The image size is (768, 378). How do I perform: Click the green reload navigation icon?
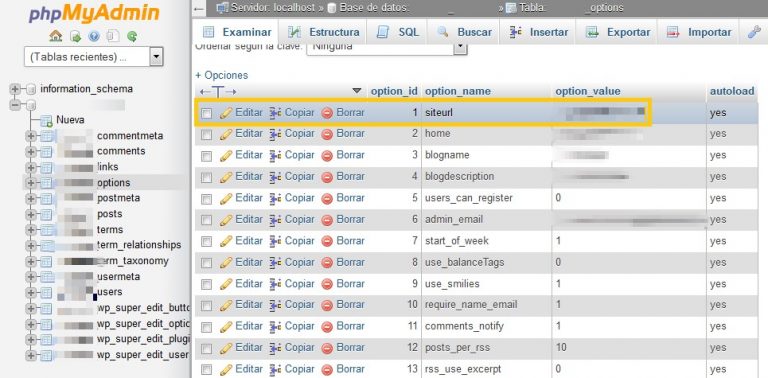[132, 36]
